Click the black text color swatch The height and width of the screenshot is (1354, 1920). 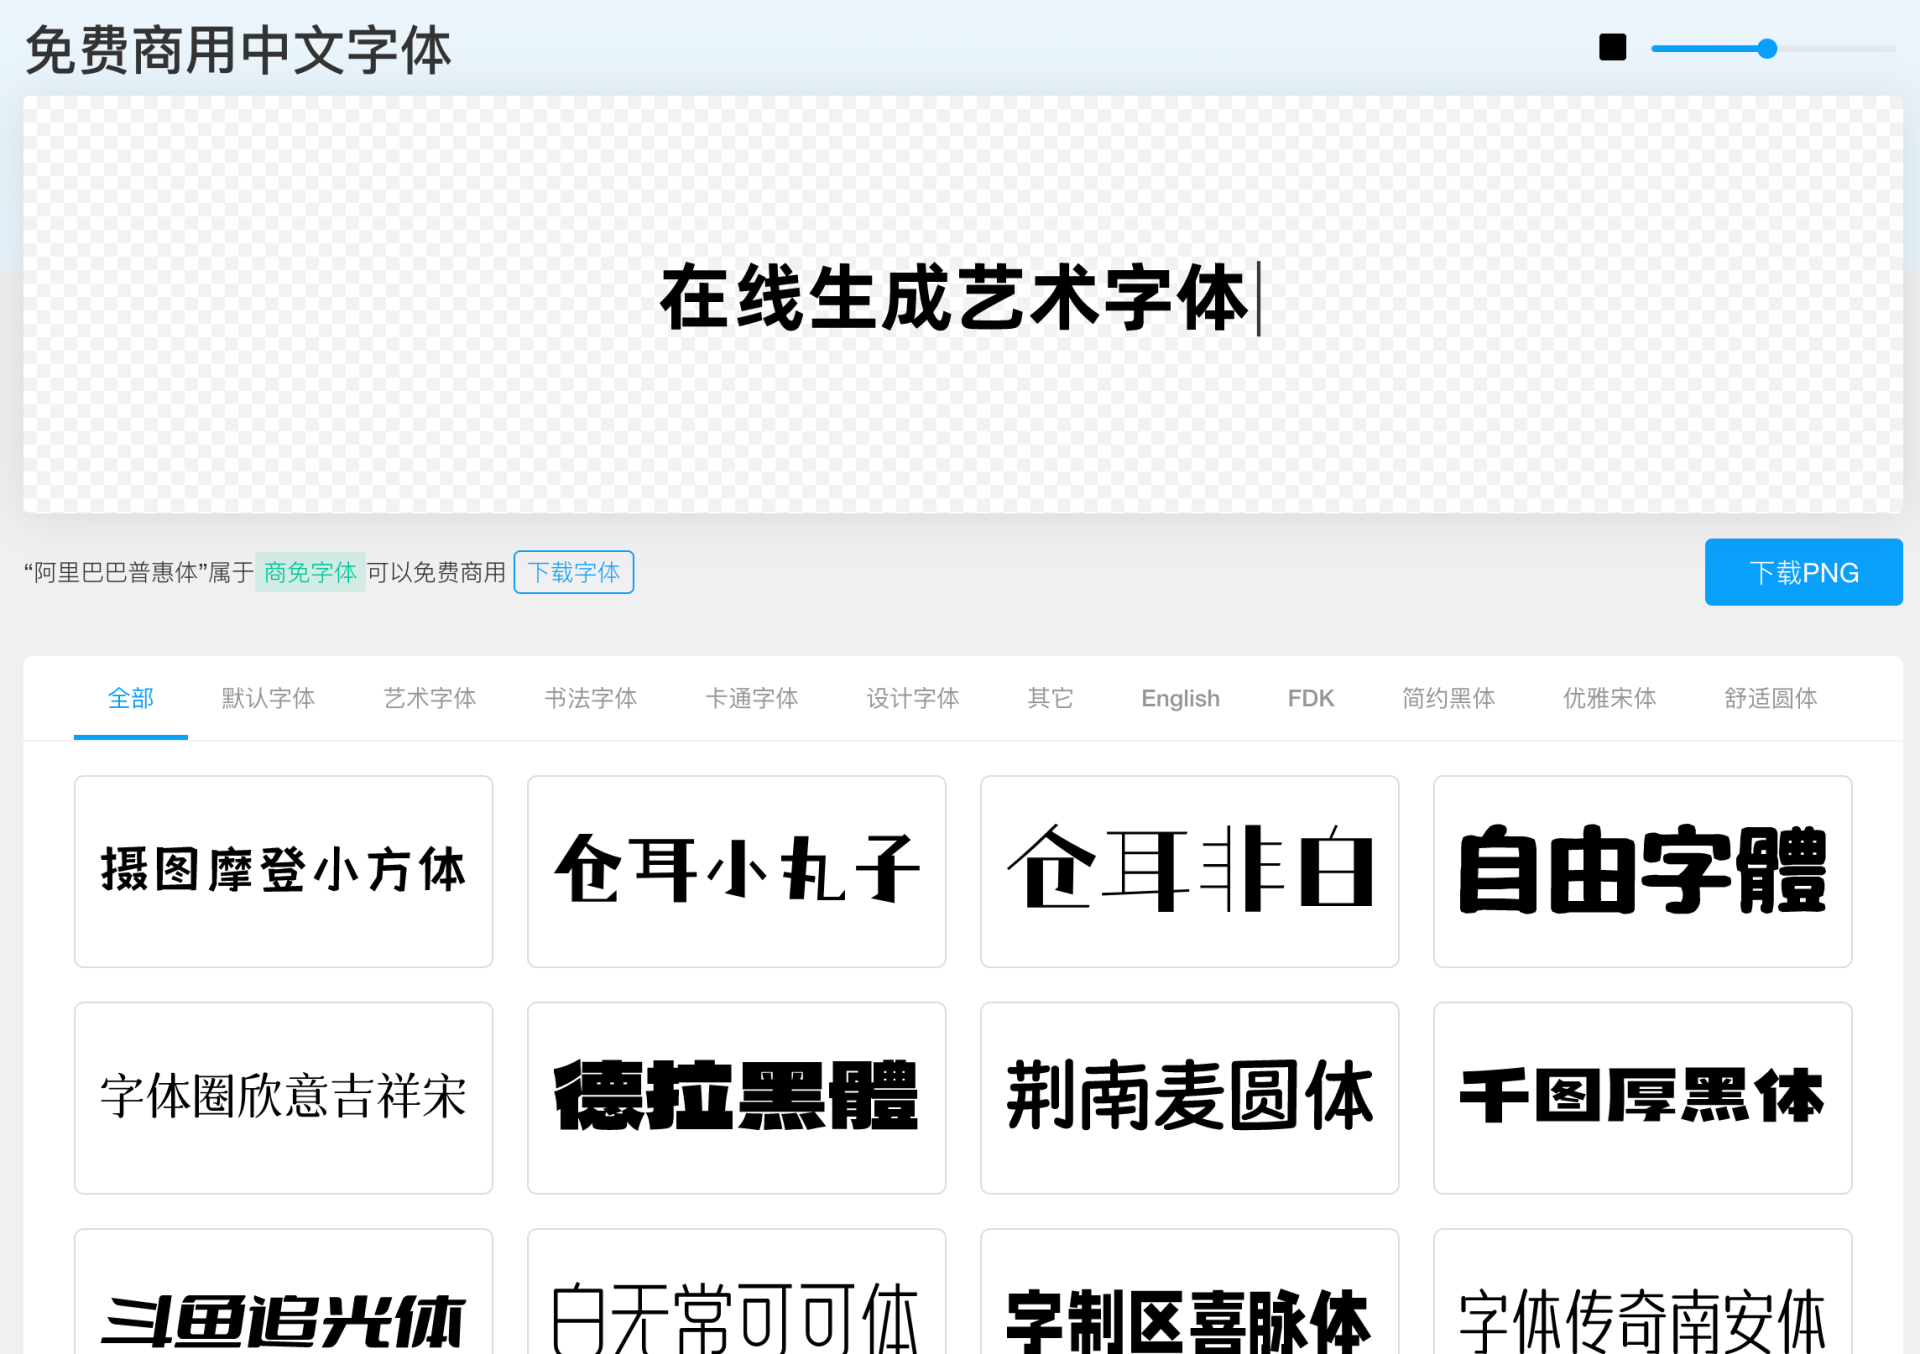pos(1612,47)
